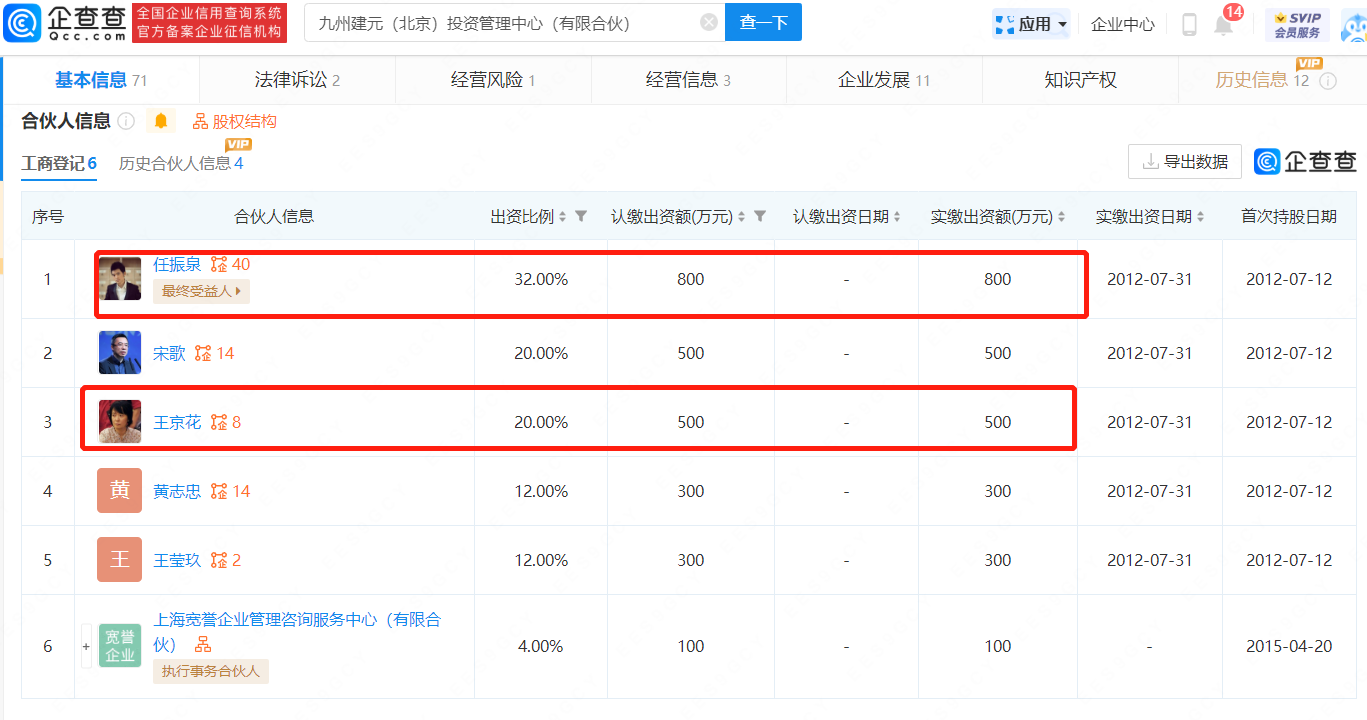Click the info icon next to 合伙人信息
The image size is (1367, 720).
click(x=126, y=122)
